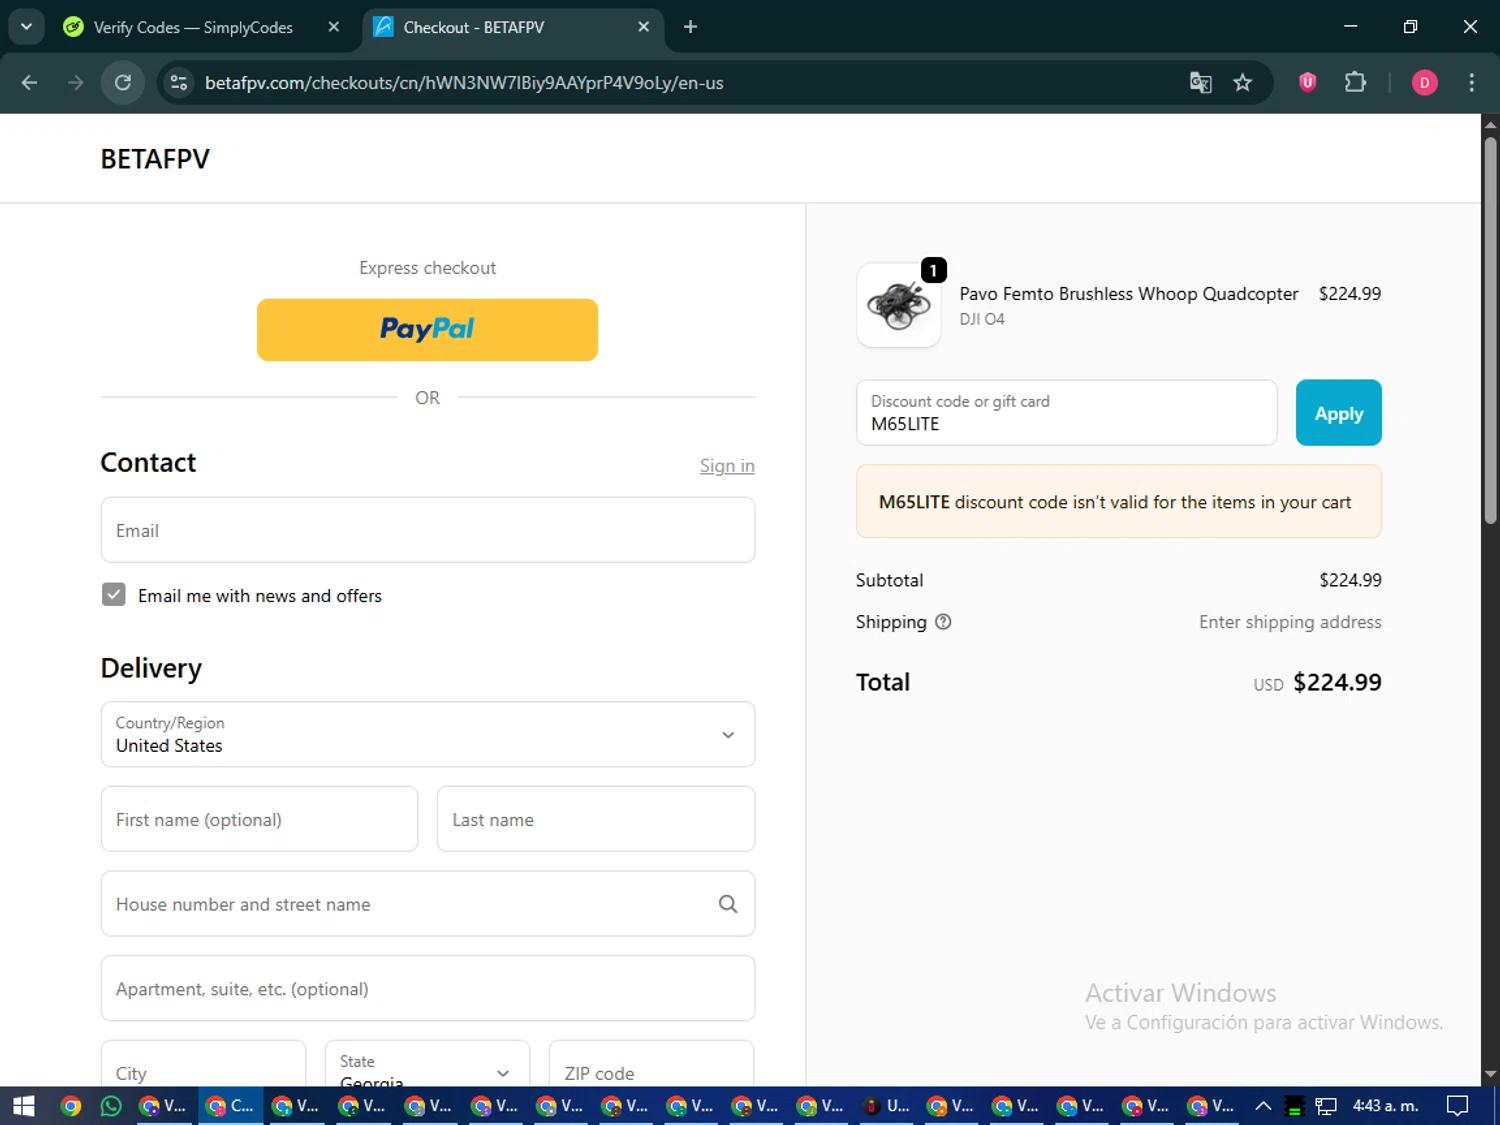
Task: Open WhatsApp from the taskbar
Action: pos(111,1106)
